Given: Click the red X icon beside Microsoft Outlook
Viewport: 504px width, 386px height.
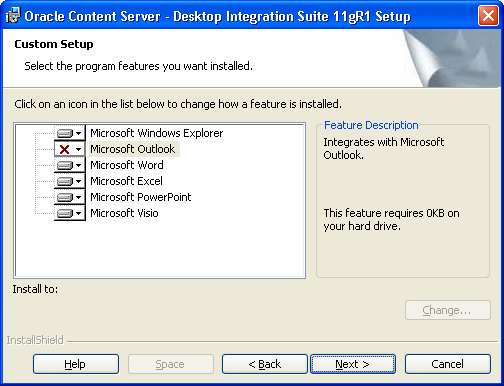Looking at the screenshot, I should pos(64,149).
